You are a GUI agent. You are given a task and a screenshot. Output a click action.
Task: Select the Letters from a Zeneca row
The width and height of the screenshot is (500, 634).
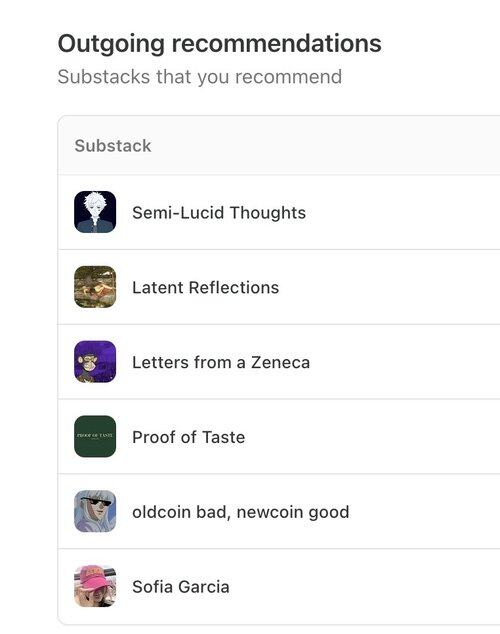[279, 362]
